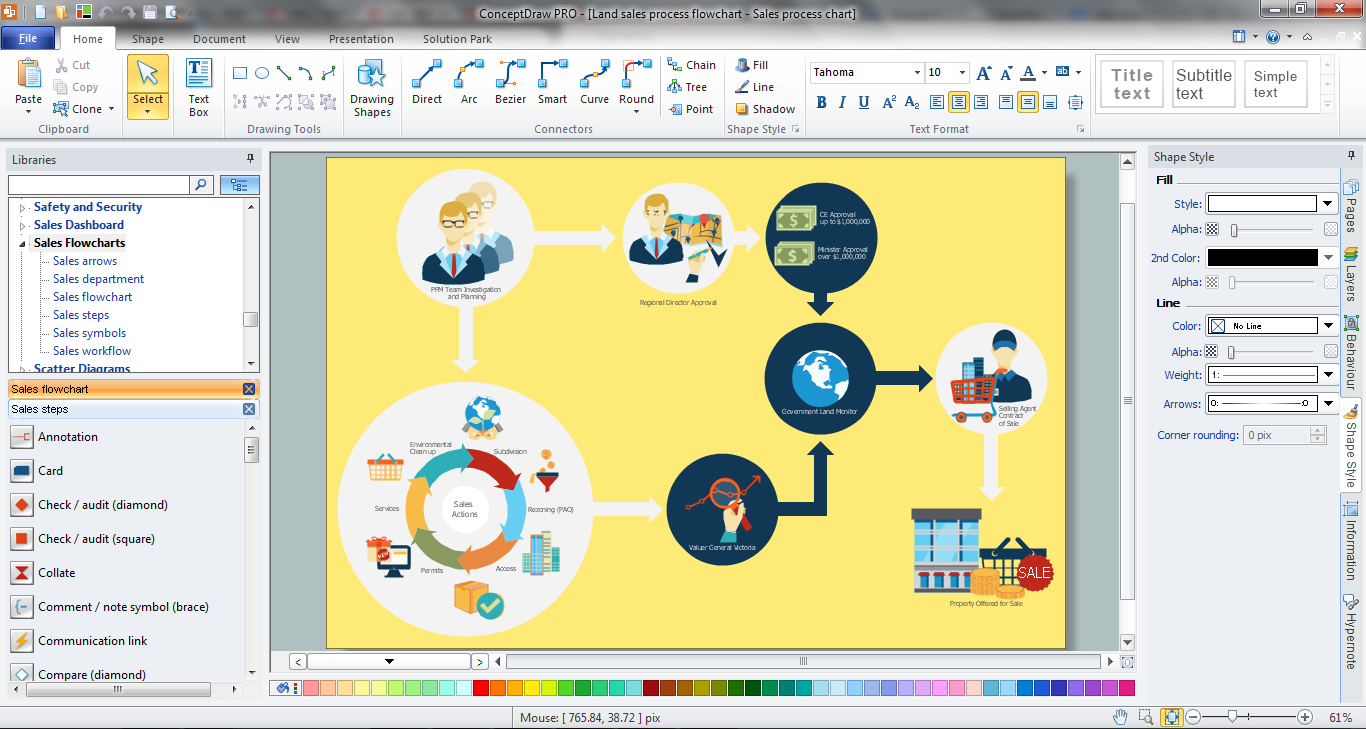Screen dimensions: 1366x729
Task: Open the line Weight dropdown
Action: pyautogui.click(x=1328, y=375)
